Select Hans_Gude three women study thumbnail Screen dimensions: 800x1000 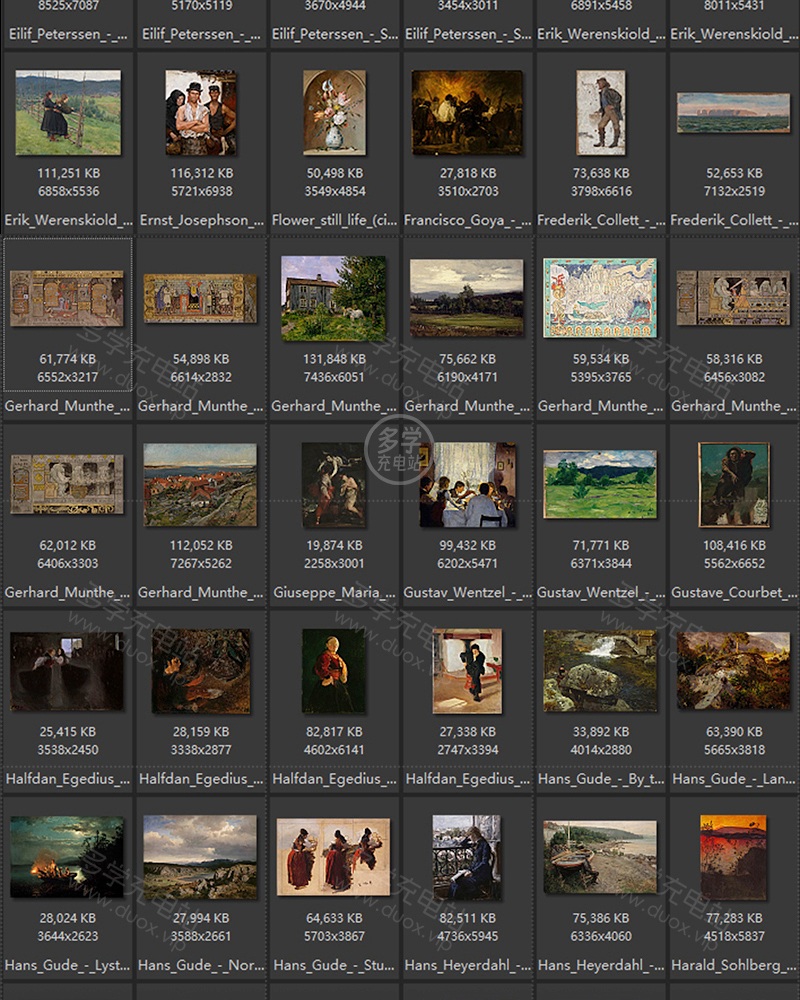tap(334, 857)
